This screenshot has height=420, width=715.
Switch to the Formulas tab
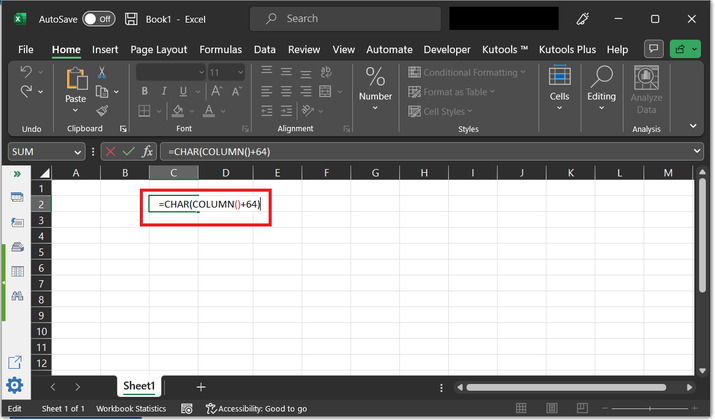pyautogui.click(x=220, y=49)
